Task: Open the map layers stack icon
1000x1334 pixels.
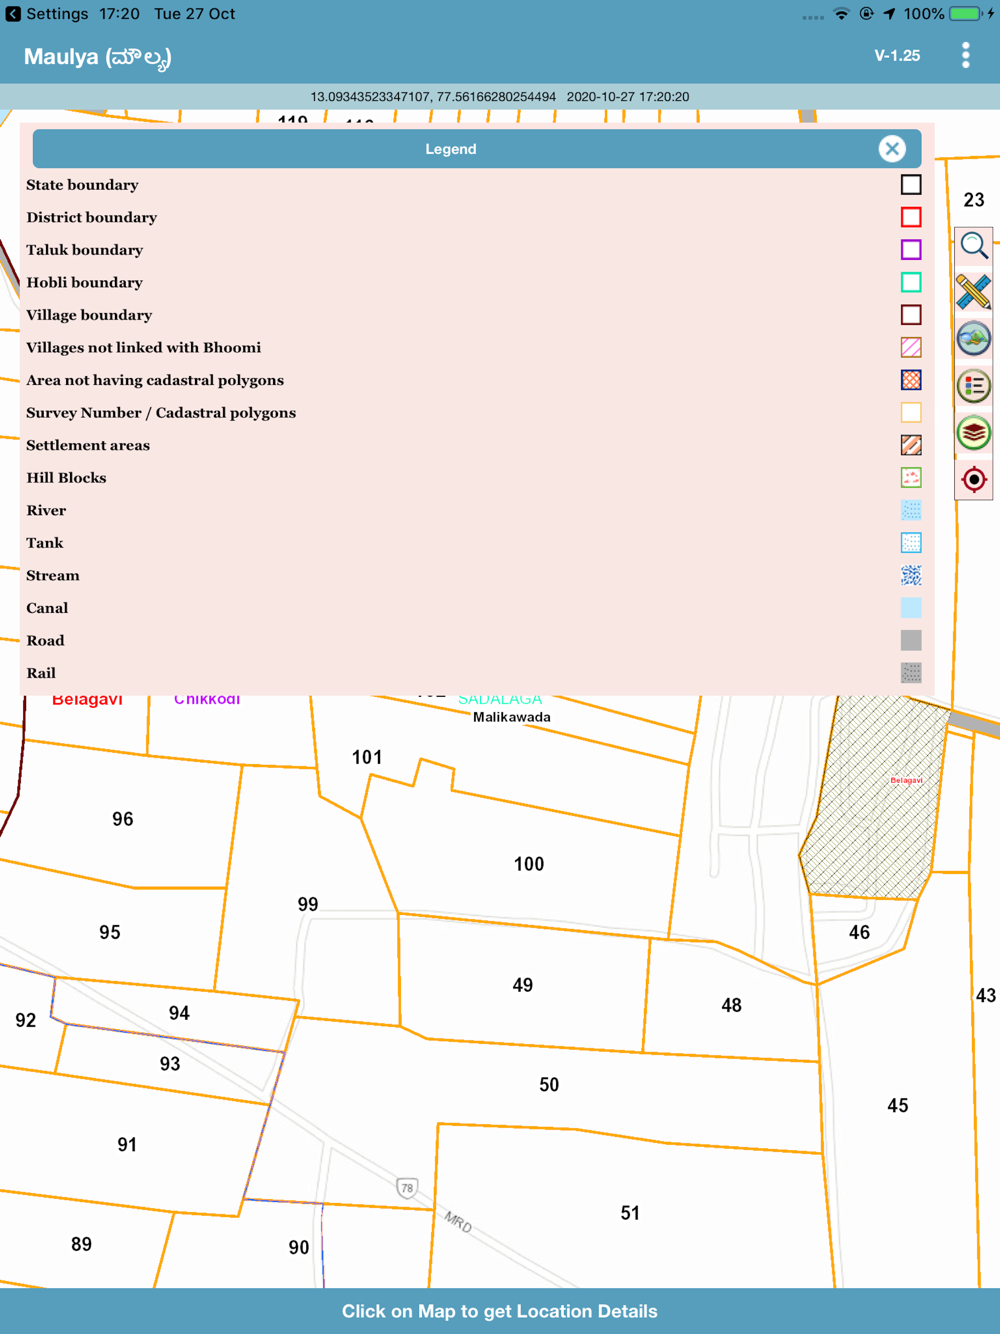Action: (x=974, y=433)
